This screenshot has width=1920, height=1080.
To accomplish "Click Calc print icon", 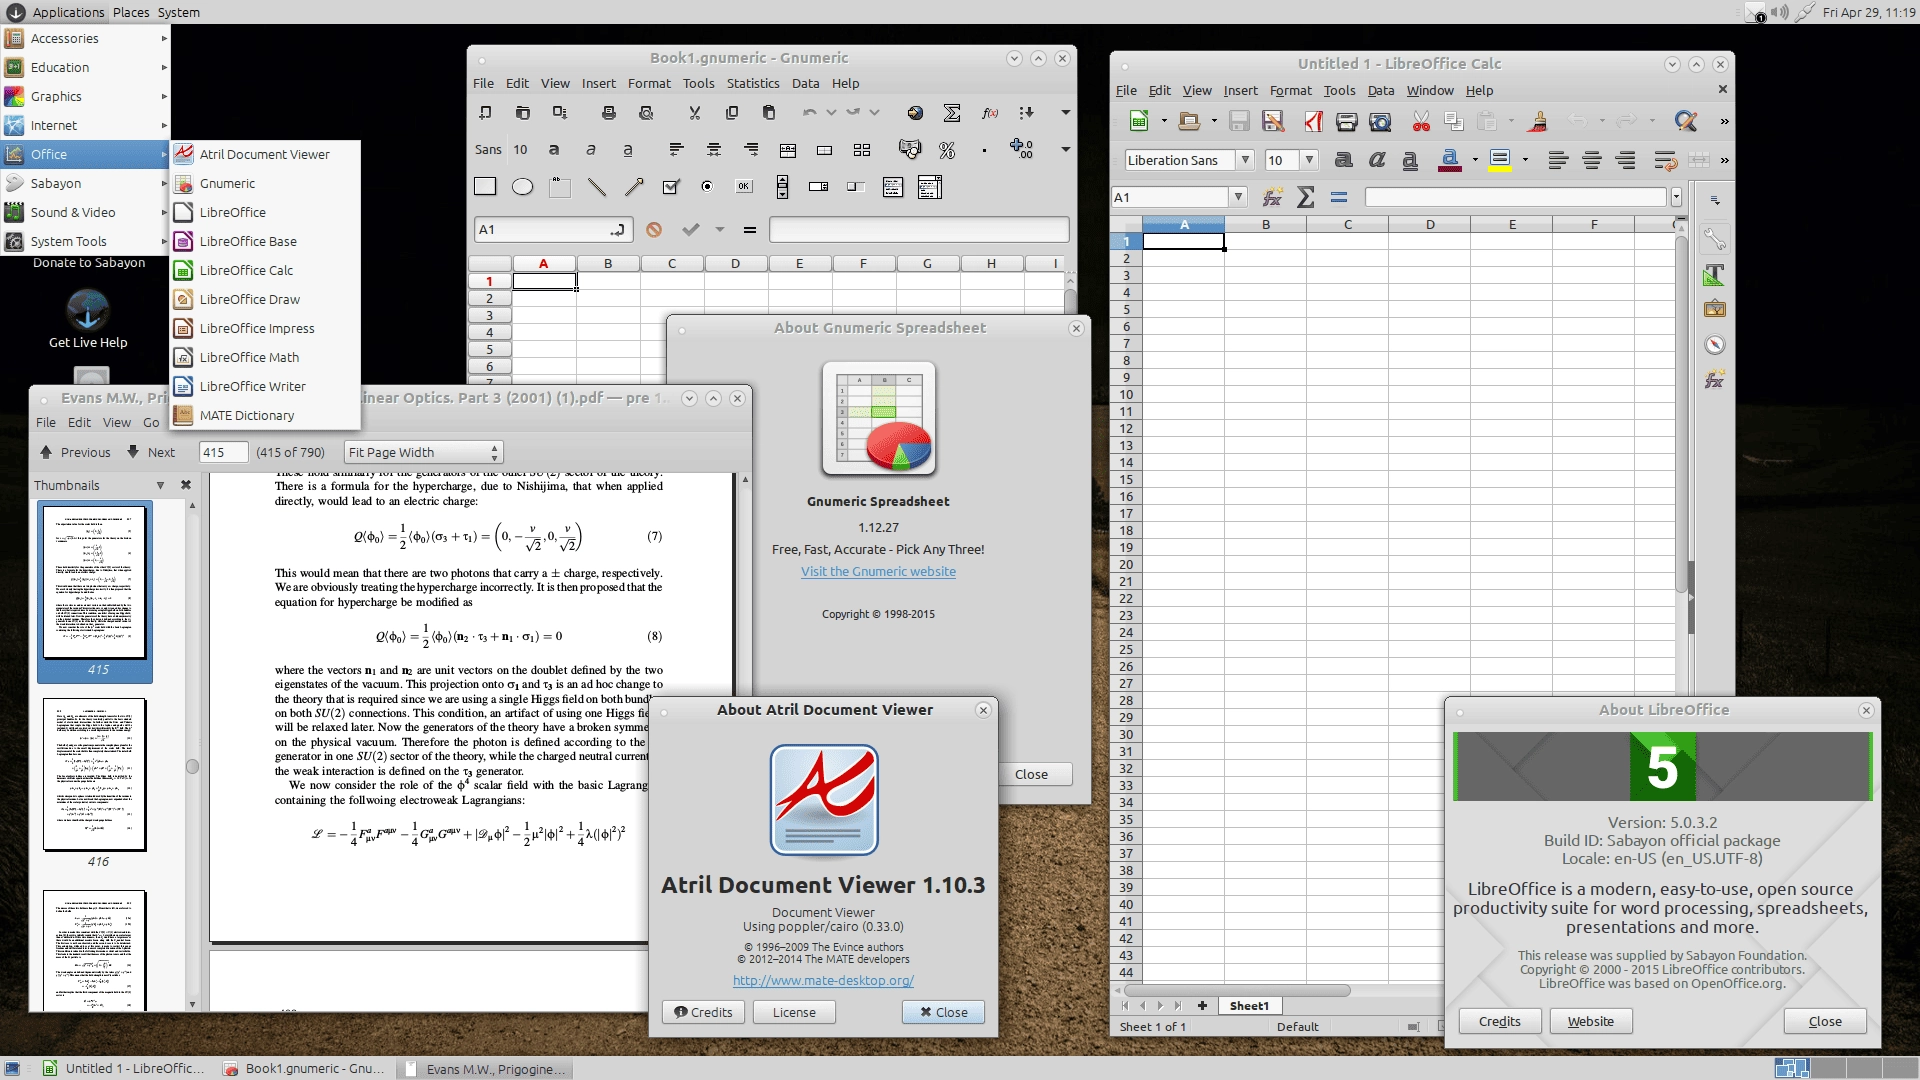I will [x=1346, y=122].
